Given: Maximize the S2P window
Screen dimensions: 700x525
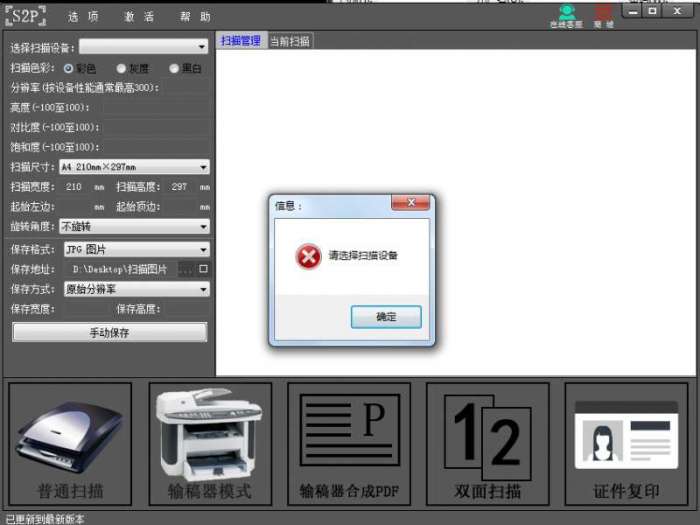Looking at the screenshot, I should pyautogui.click(x=653, y=11).
